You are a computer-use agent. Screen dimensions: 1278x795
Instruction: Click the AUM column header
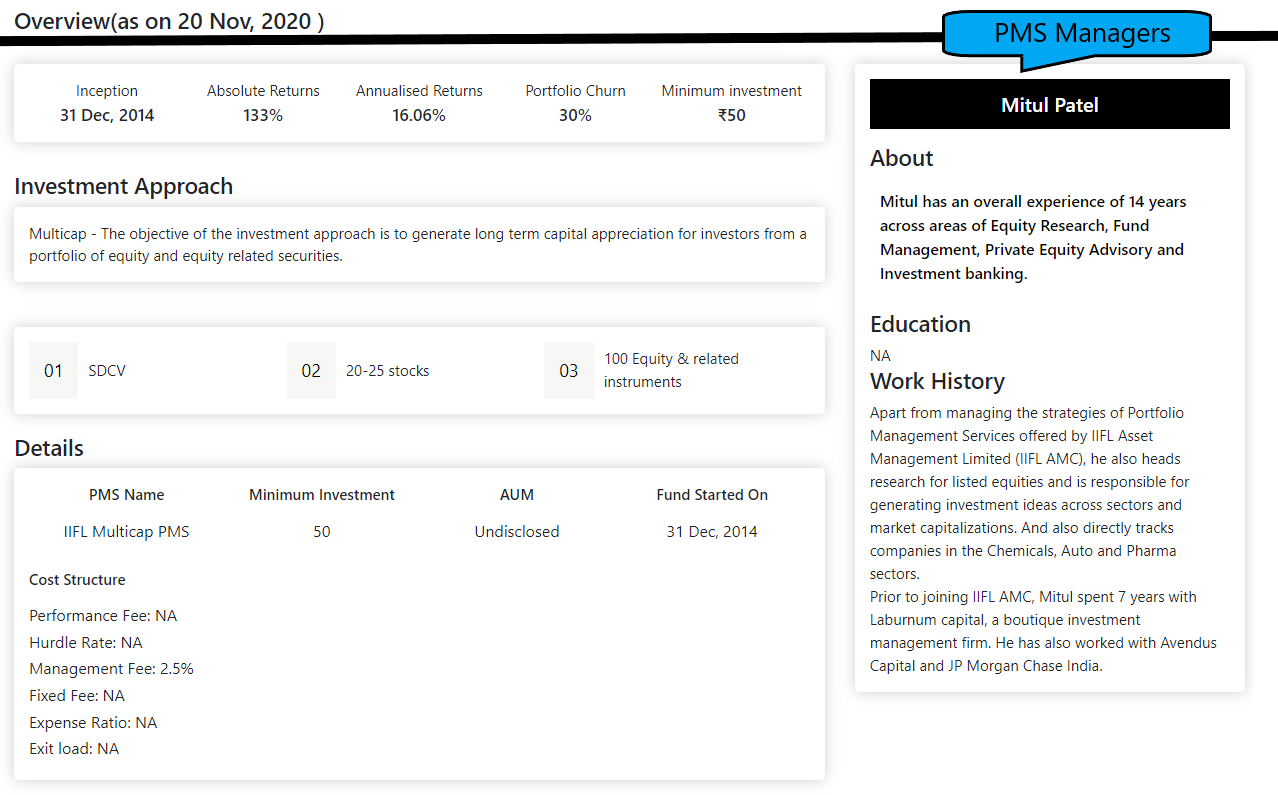coord(517,495)
